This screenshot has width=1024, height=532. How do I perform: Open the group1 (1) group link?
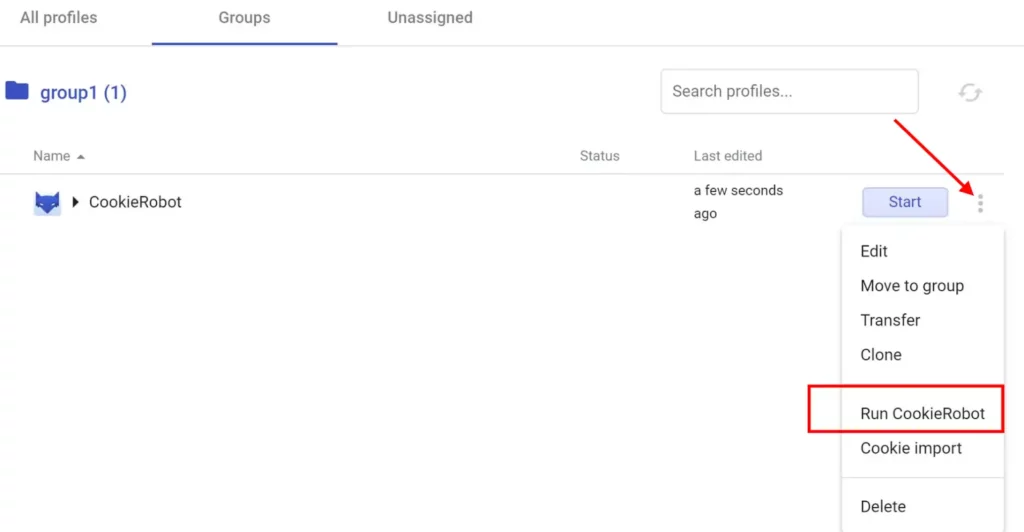pyautogui.click(x=84, y=93)
